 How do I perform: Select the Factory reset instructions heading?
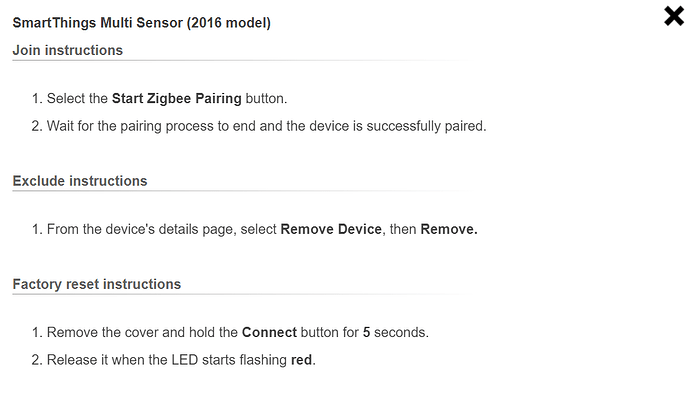(96, 284)
